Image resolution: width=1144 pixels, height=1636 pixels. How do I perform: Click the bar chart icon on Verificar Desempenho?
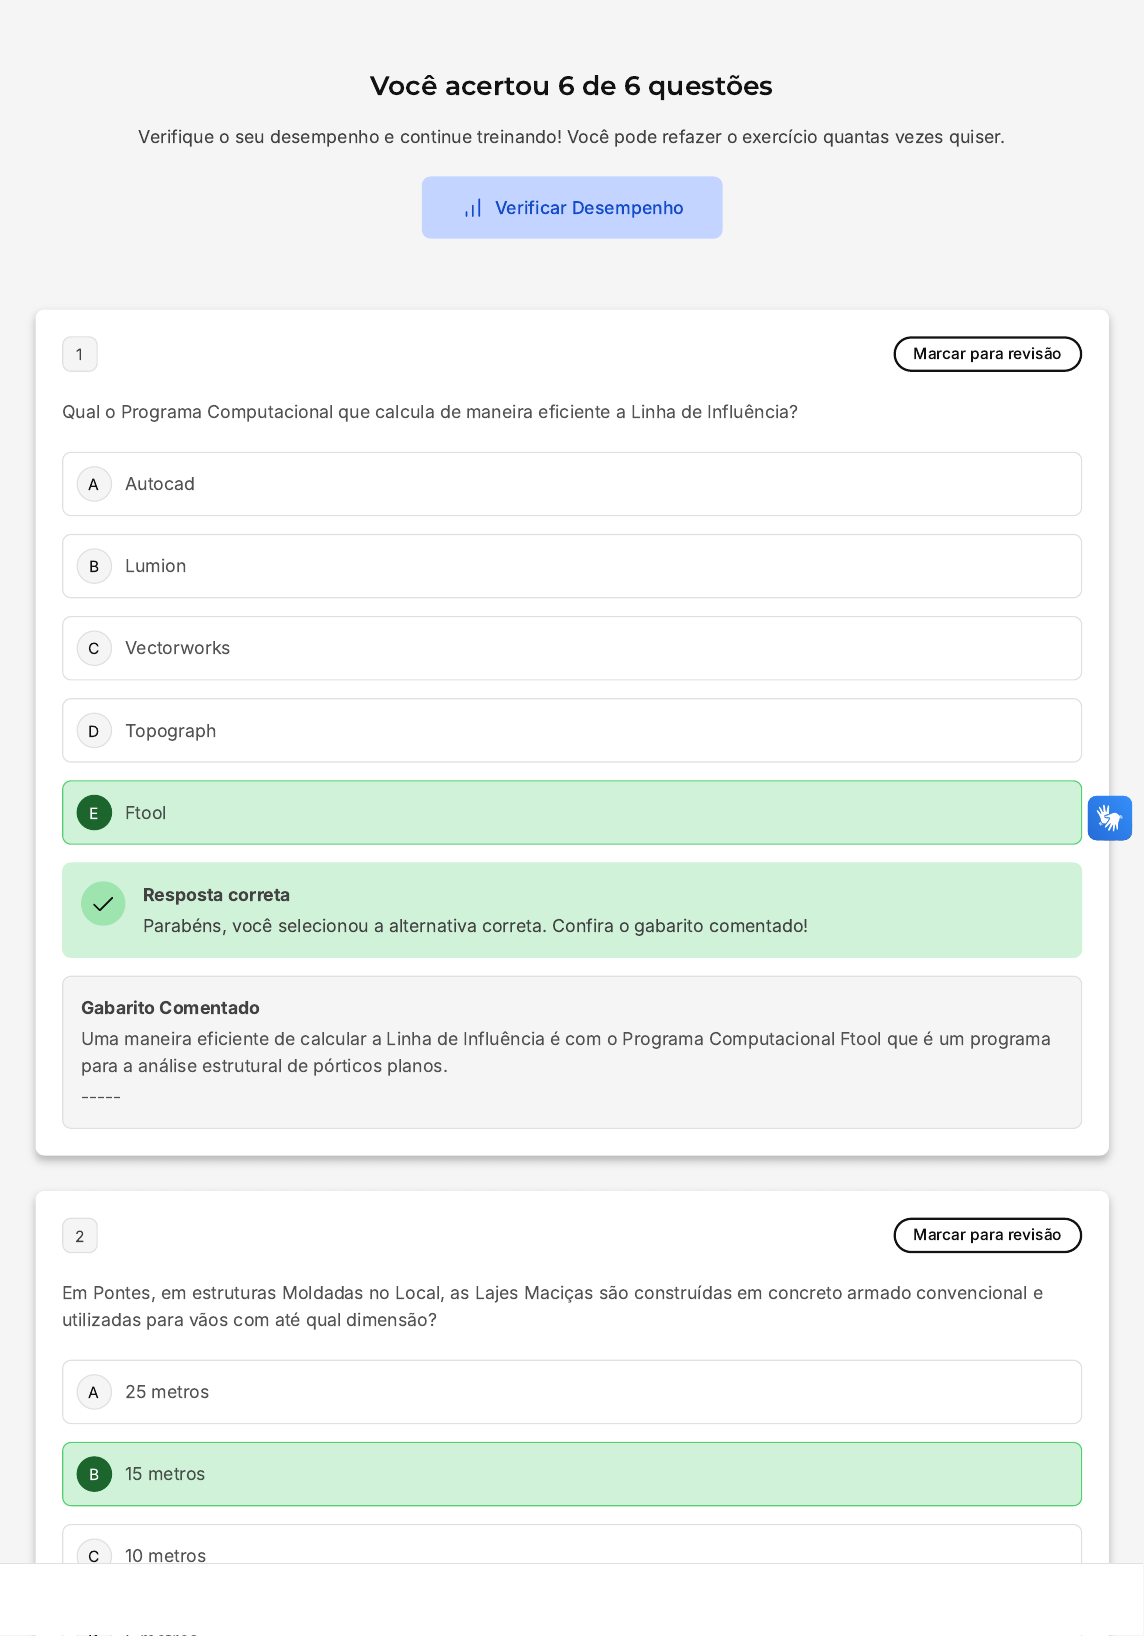click(473, 208)
